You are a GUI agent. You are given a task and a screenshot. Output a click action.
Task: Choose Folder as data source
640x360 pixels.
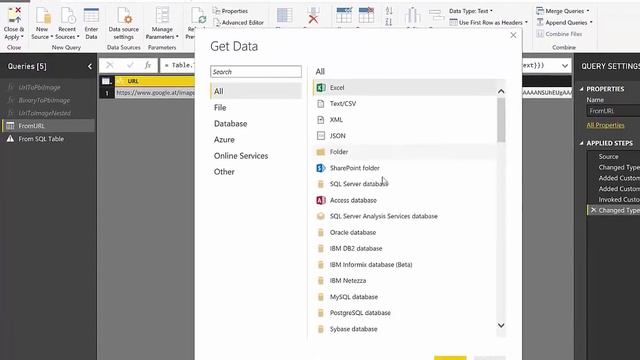404,152
